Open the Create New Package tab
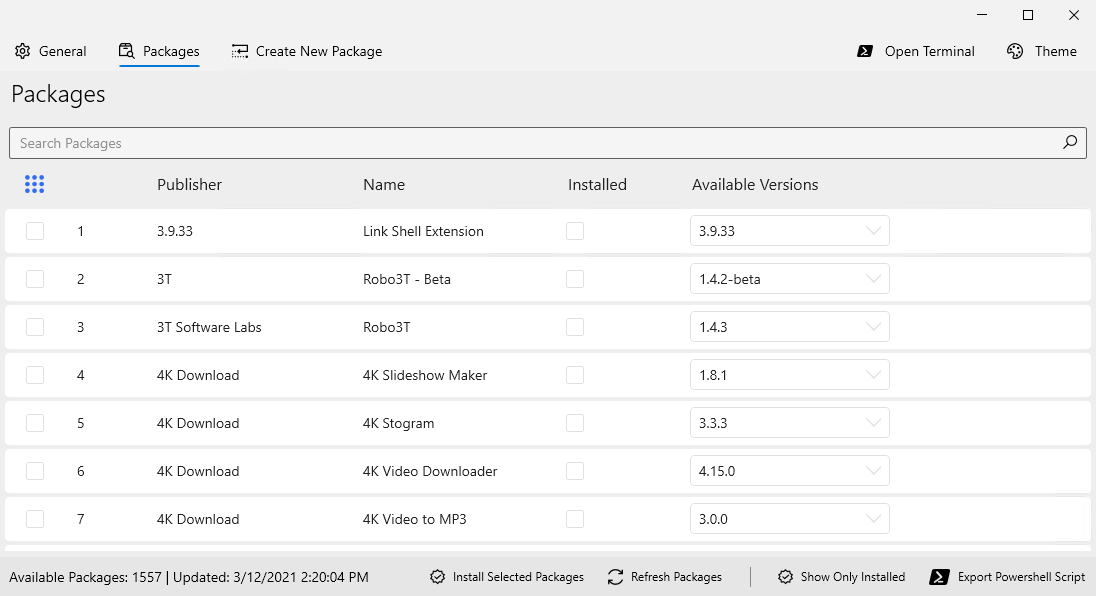Screen dimensions: 1096x596 pyautogui.click(x=307, y=51)
